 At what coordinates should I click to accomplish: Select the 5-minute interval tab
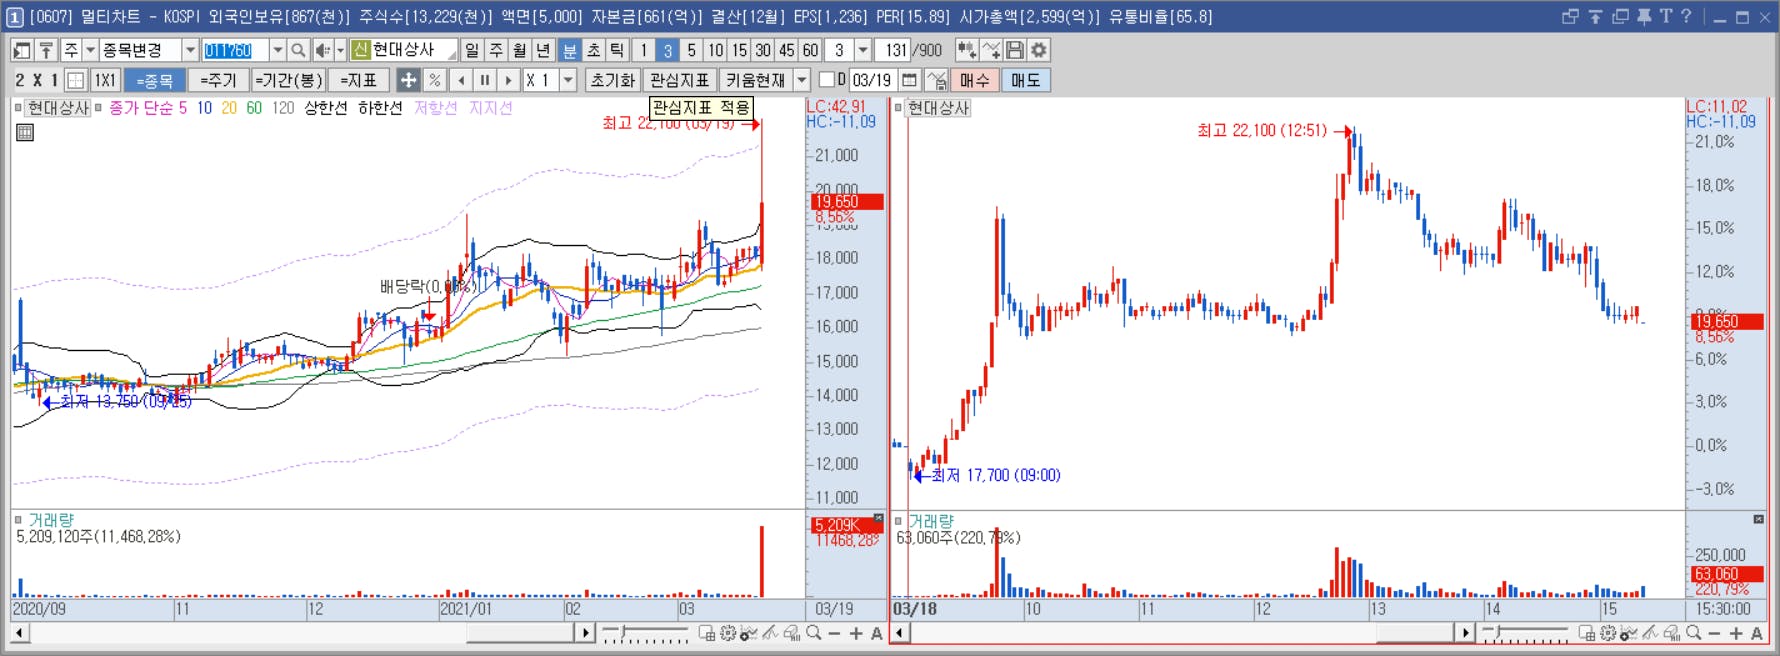691,50
